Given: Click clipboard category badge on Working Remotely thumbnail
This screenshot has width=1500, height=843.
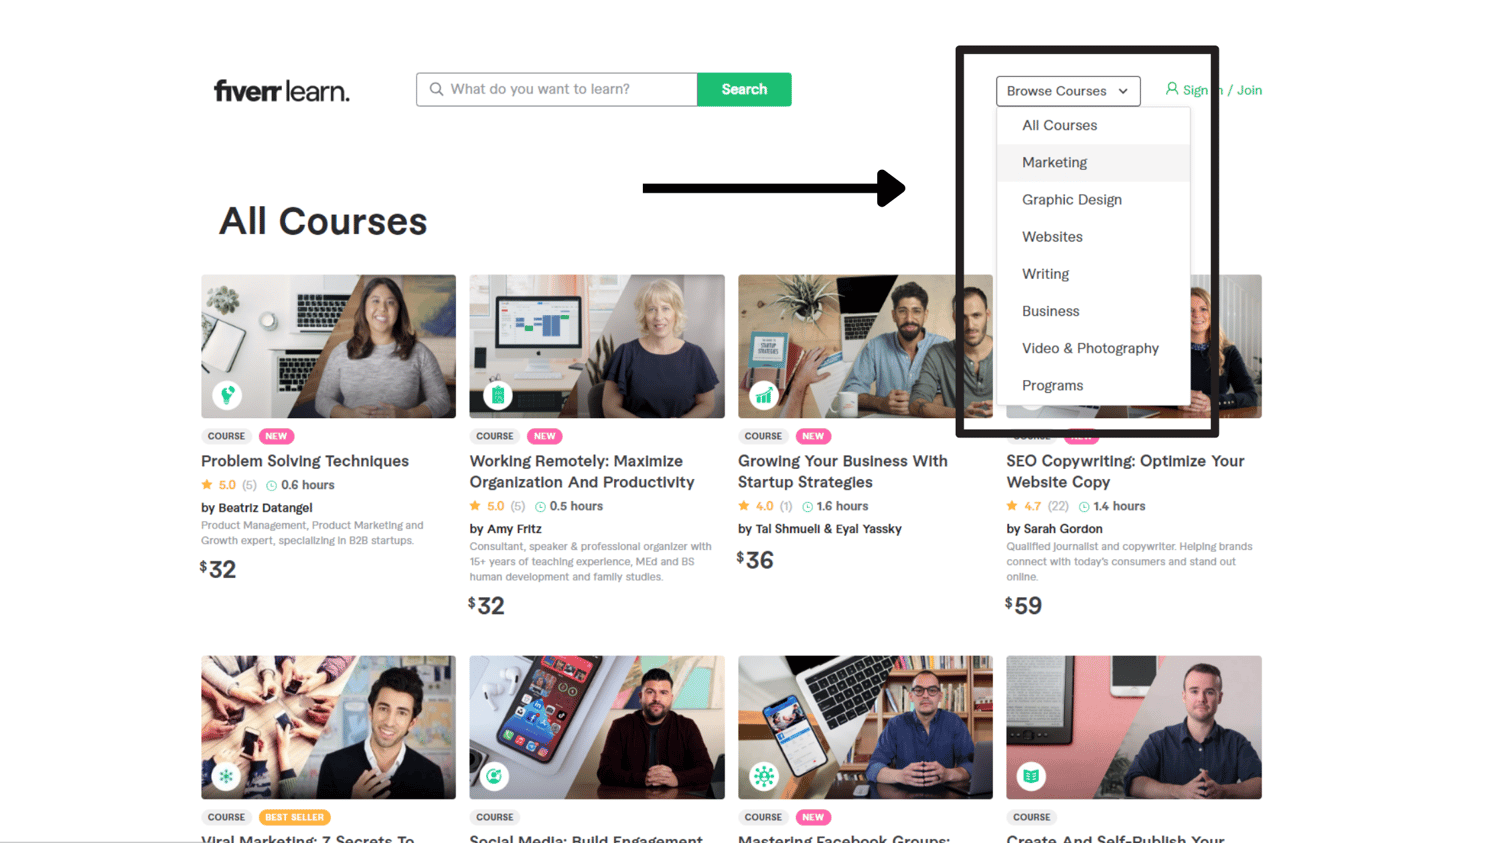Looking at the screenshot, I should point(497,395).
